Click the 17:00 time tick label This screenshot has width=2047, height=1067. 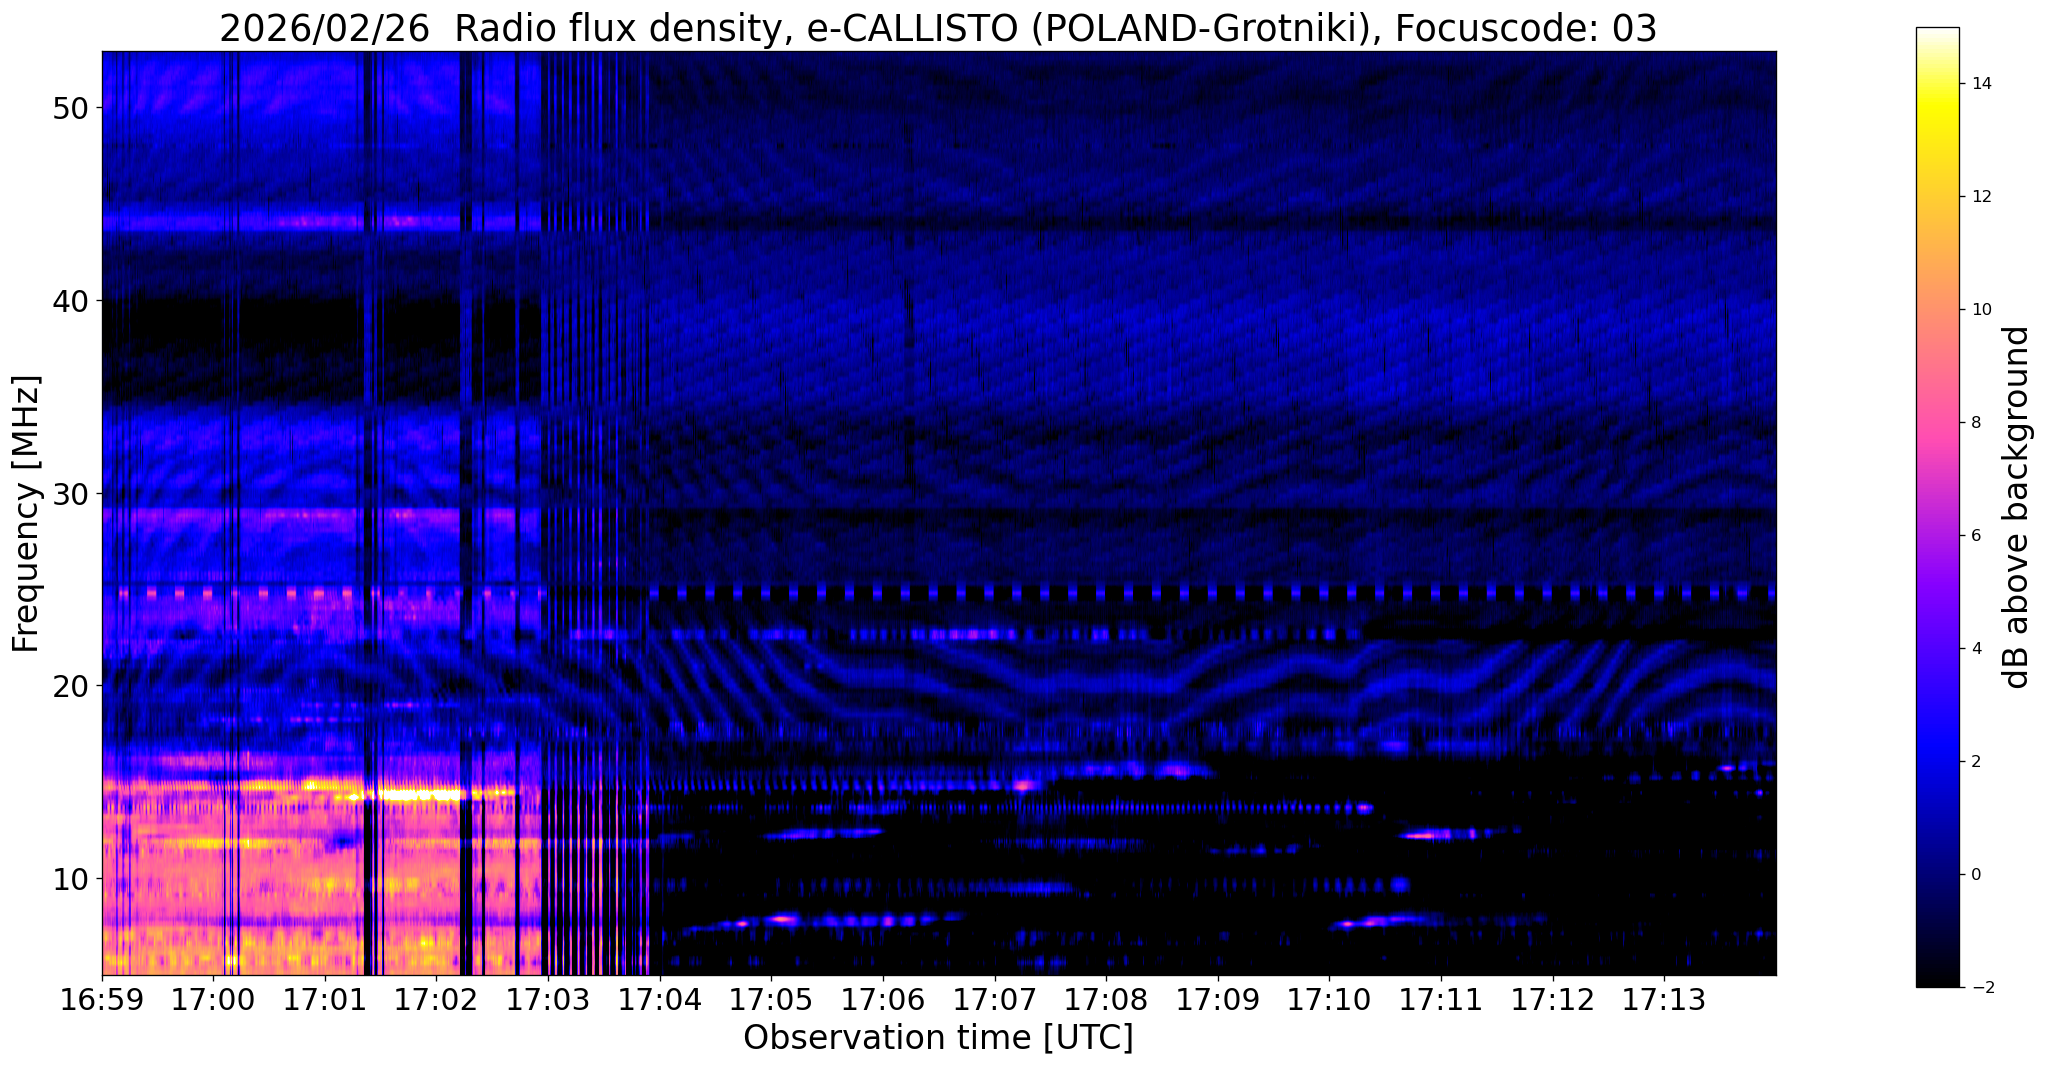pos(213,1000)
